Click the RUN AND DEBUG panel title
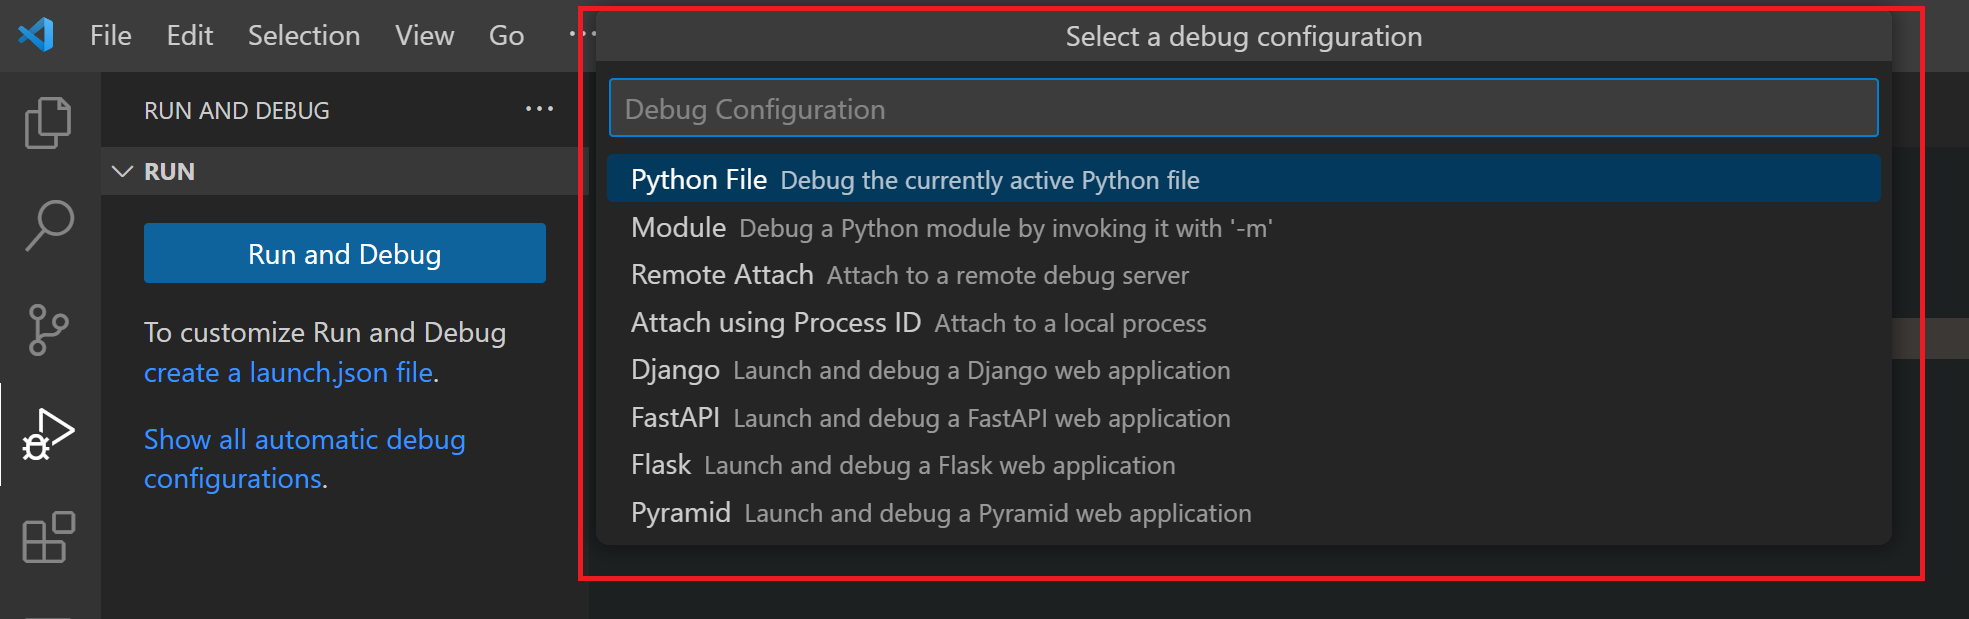The width and height of the screenshot is (1969, 619). tap(237, 111)
